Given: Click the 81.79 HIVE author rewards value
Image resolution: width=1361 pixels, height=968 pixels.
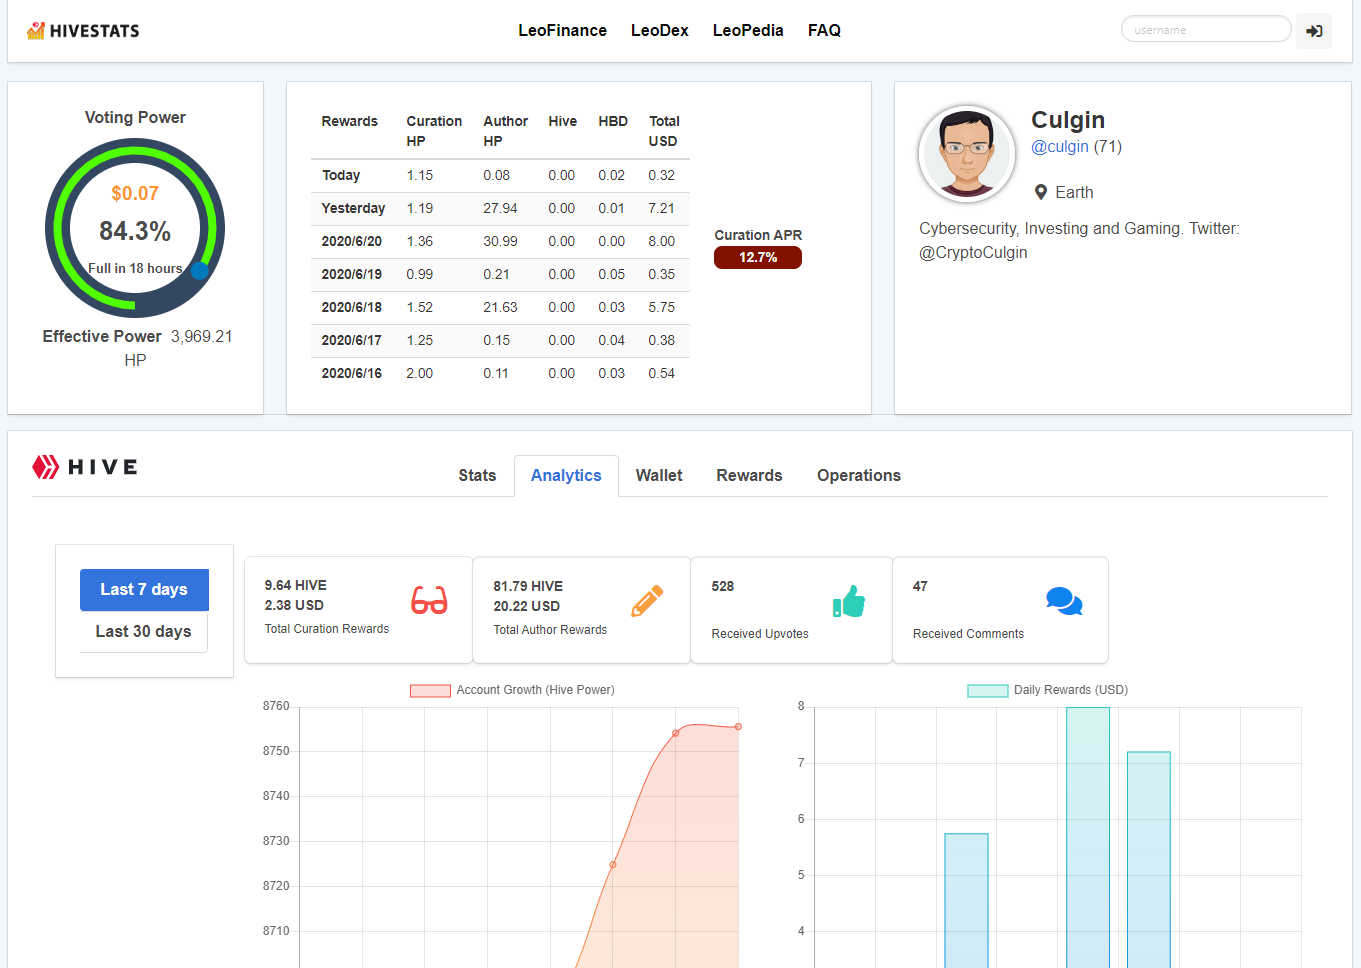Looking at the screenshot, I should (x=528, y=586).
